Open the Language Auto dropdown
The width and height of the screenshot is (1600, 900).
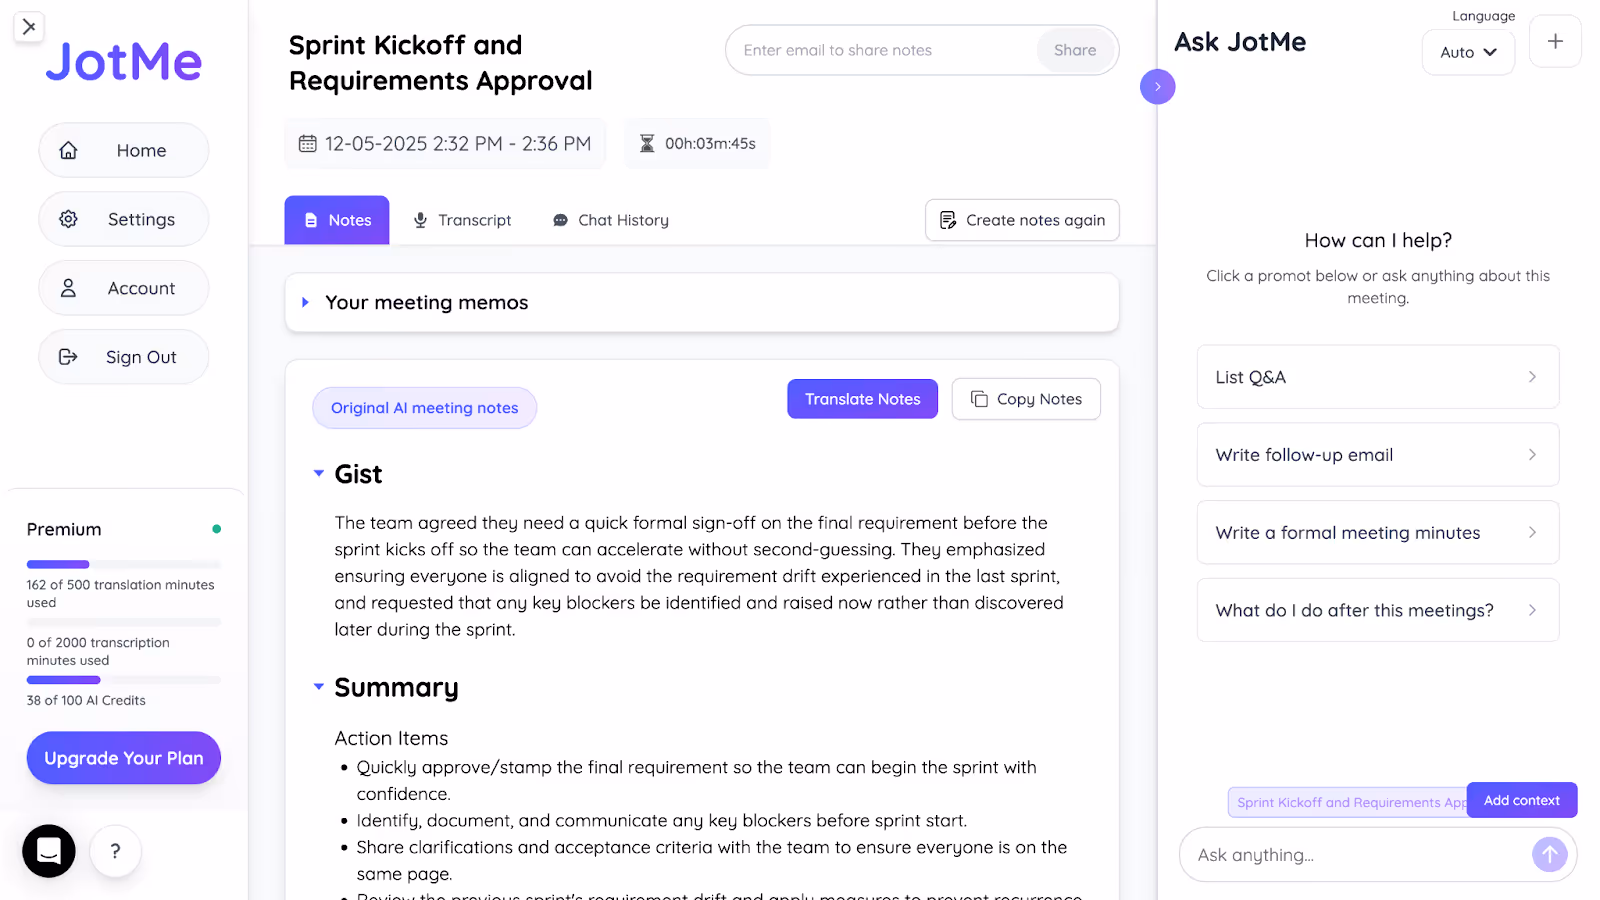tap(1468, 52)
